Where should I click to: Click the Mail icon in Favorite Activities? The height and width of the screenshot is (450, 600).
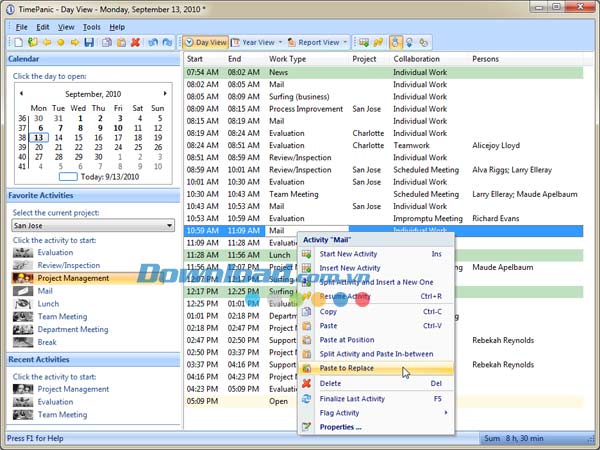(22, 291)
